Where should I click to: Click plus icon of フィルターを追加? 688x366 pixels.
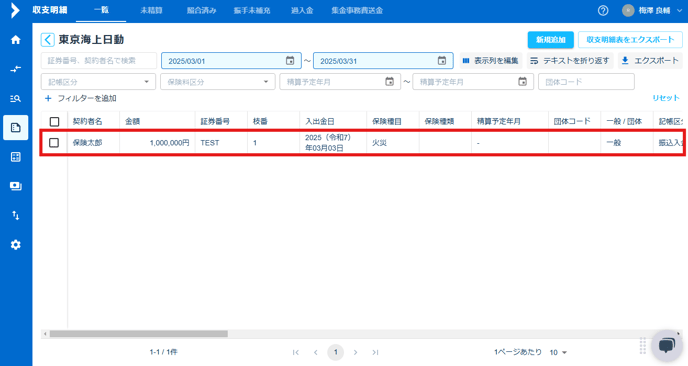pyautogui.click(x=48, y=98)
